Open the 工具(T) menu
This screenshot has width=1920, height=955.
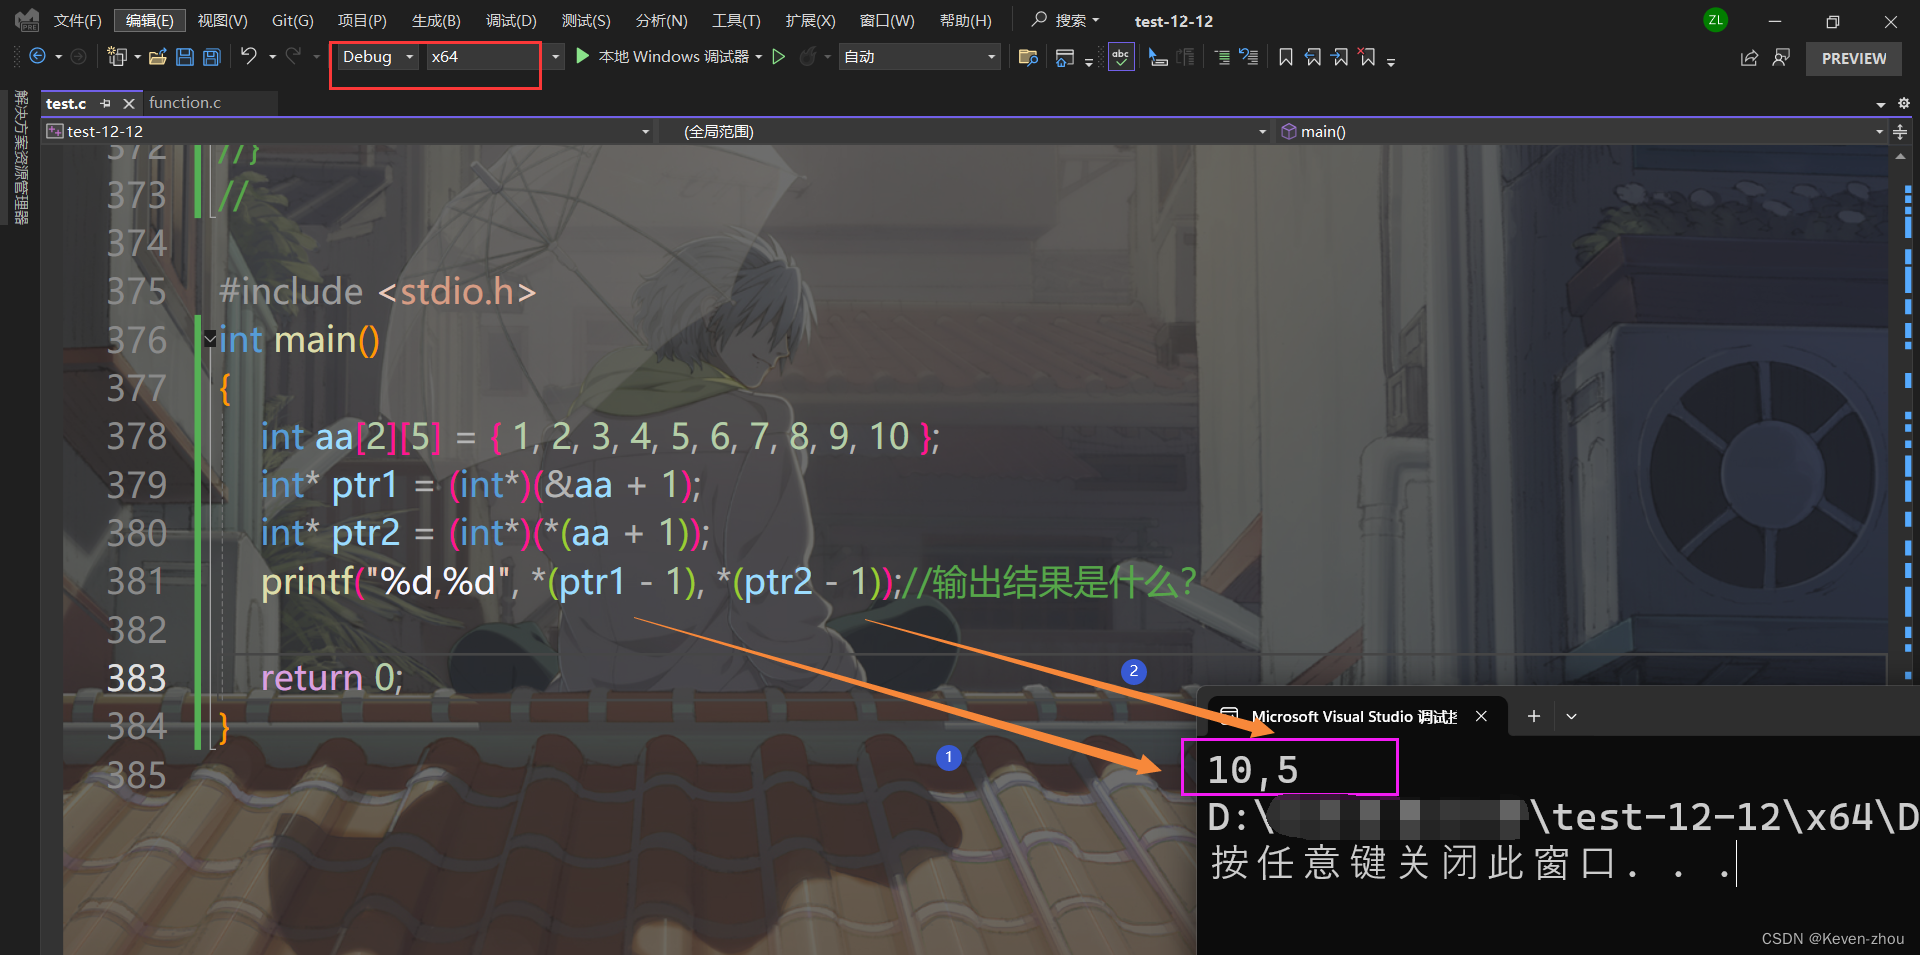pos(736,20)
